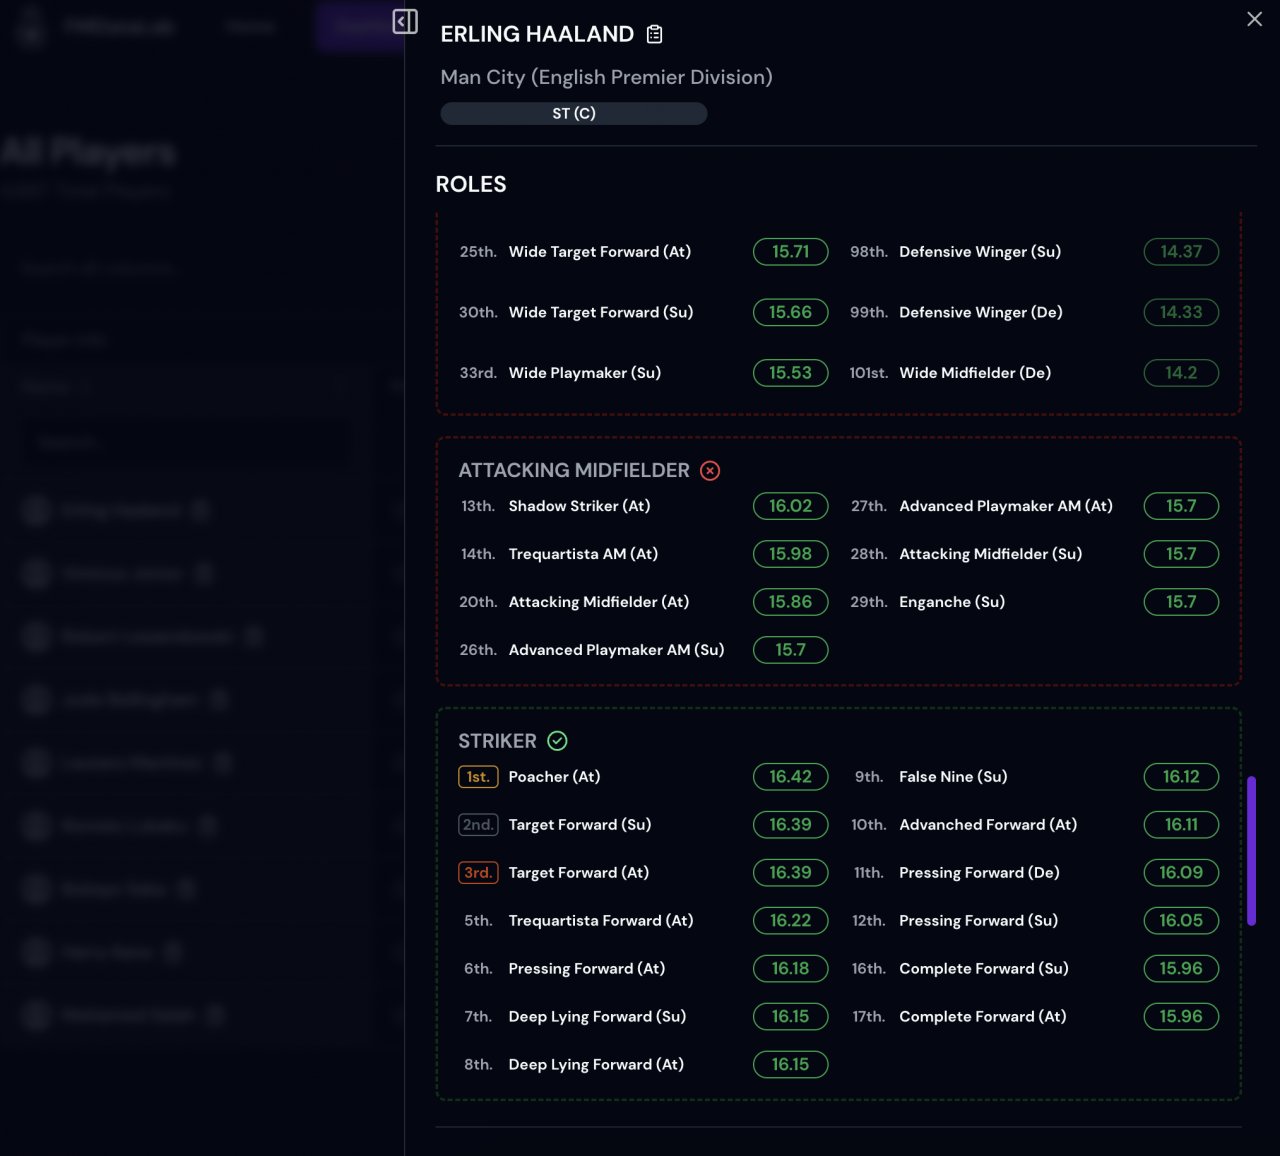The image size is (1280, 1156).
Task: Select the Defensive Winger (De) role
Action: 981,312
